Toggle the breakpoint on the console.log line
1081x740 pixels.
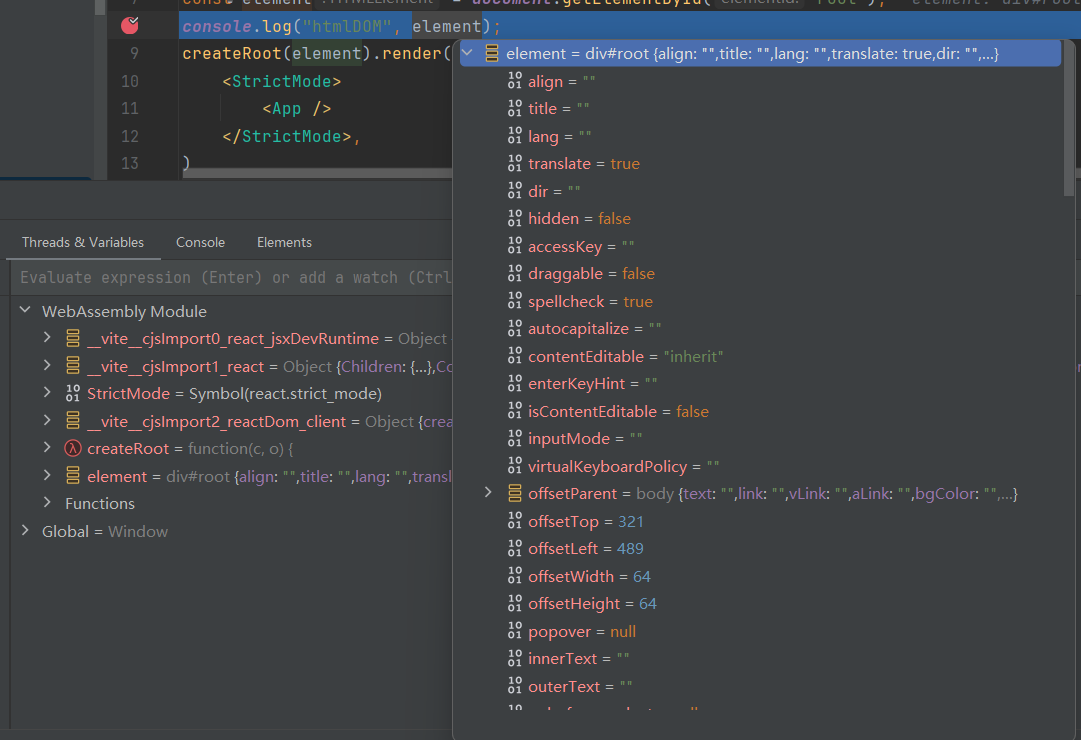pyautogui.click(x=130, y=26)
